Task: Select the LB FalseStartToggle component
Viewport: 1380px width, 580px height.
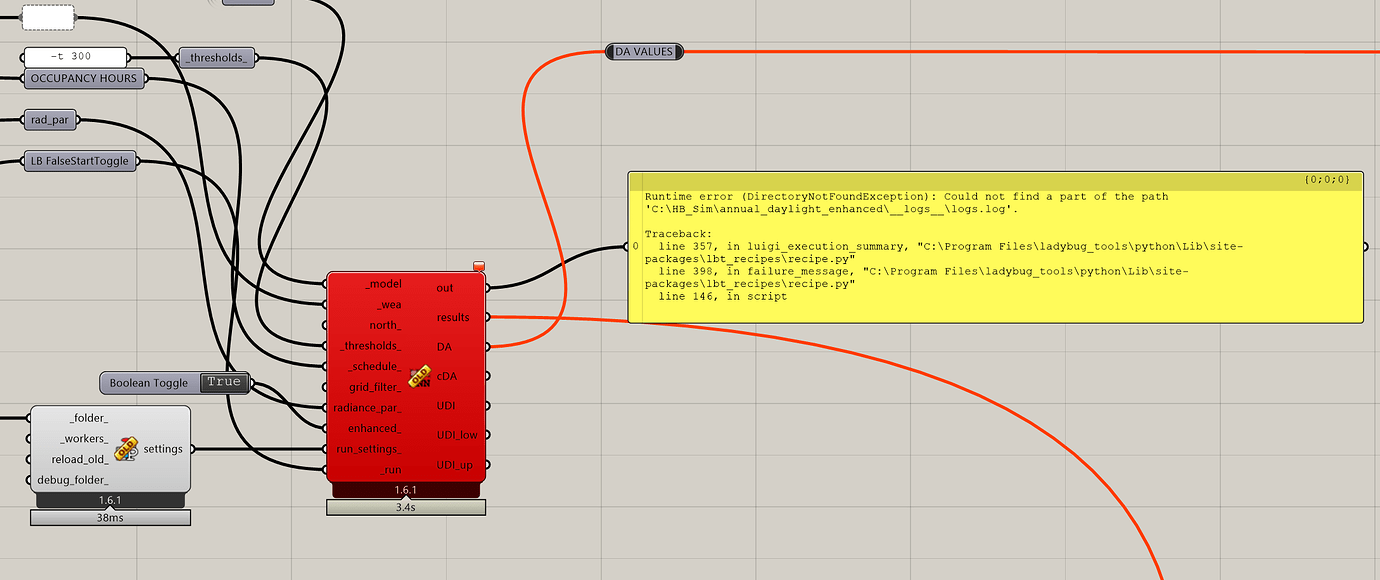Action: [x=79, y=160]
